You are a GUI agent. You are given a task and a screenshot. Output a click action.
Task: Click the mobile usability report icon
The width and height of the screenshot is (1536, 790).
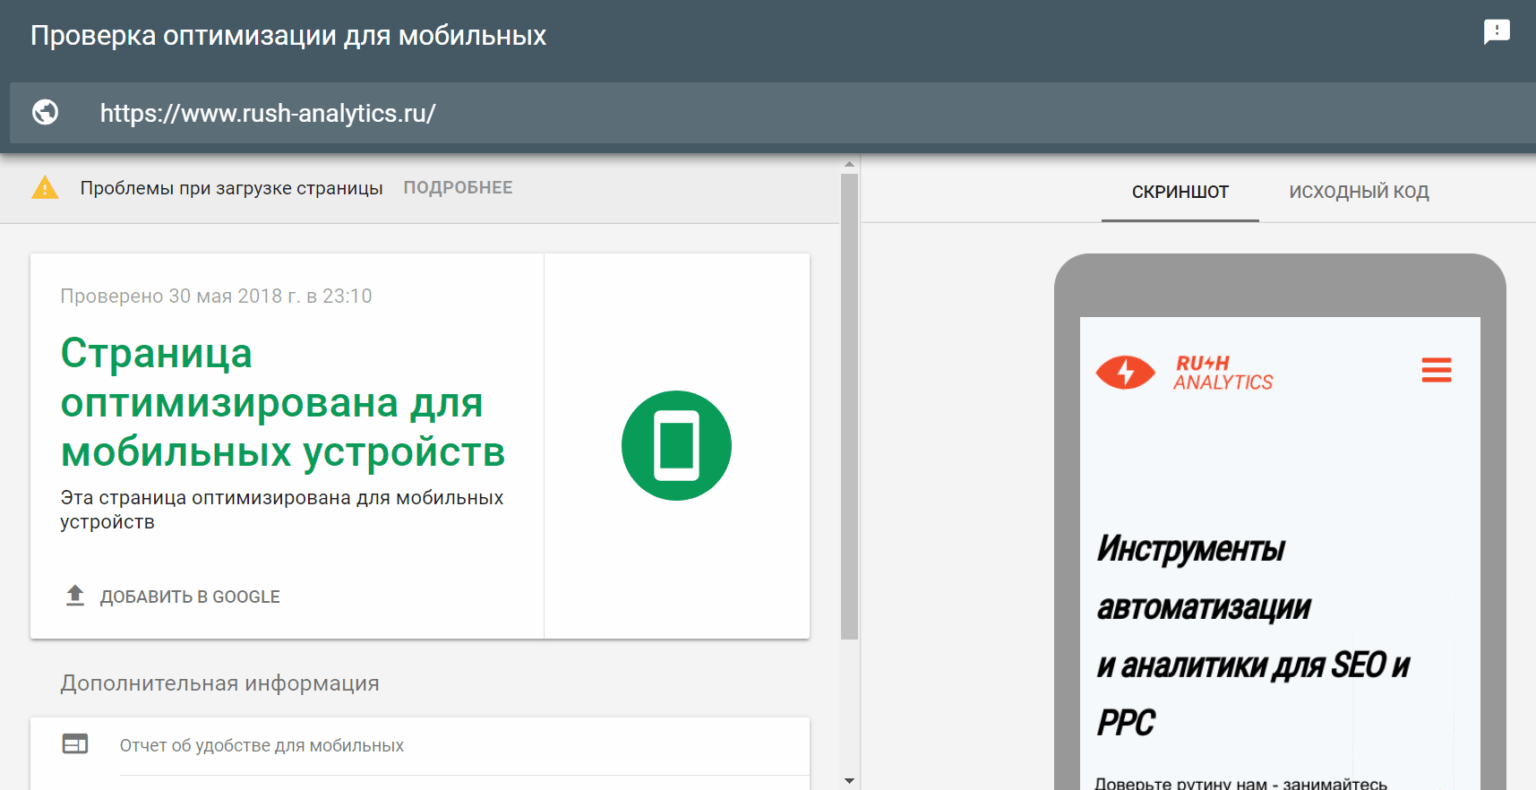[75, 744]
